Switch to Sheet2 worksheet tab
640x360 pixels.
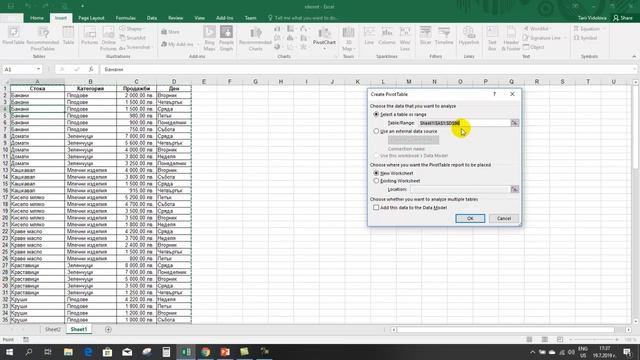[x=53, y=329]
